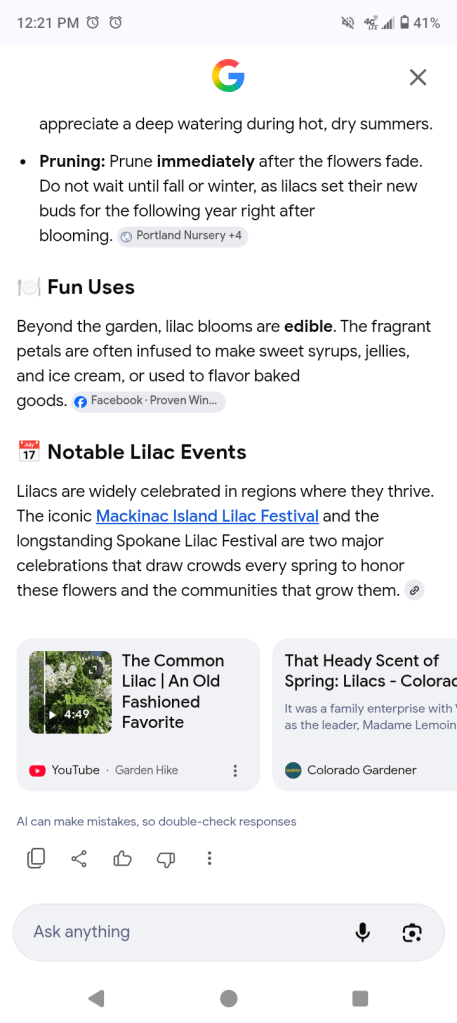Copy the response with copy icon
457x1023 pixels.
pyautogui.click(x=37, y=858)
